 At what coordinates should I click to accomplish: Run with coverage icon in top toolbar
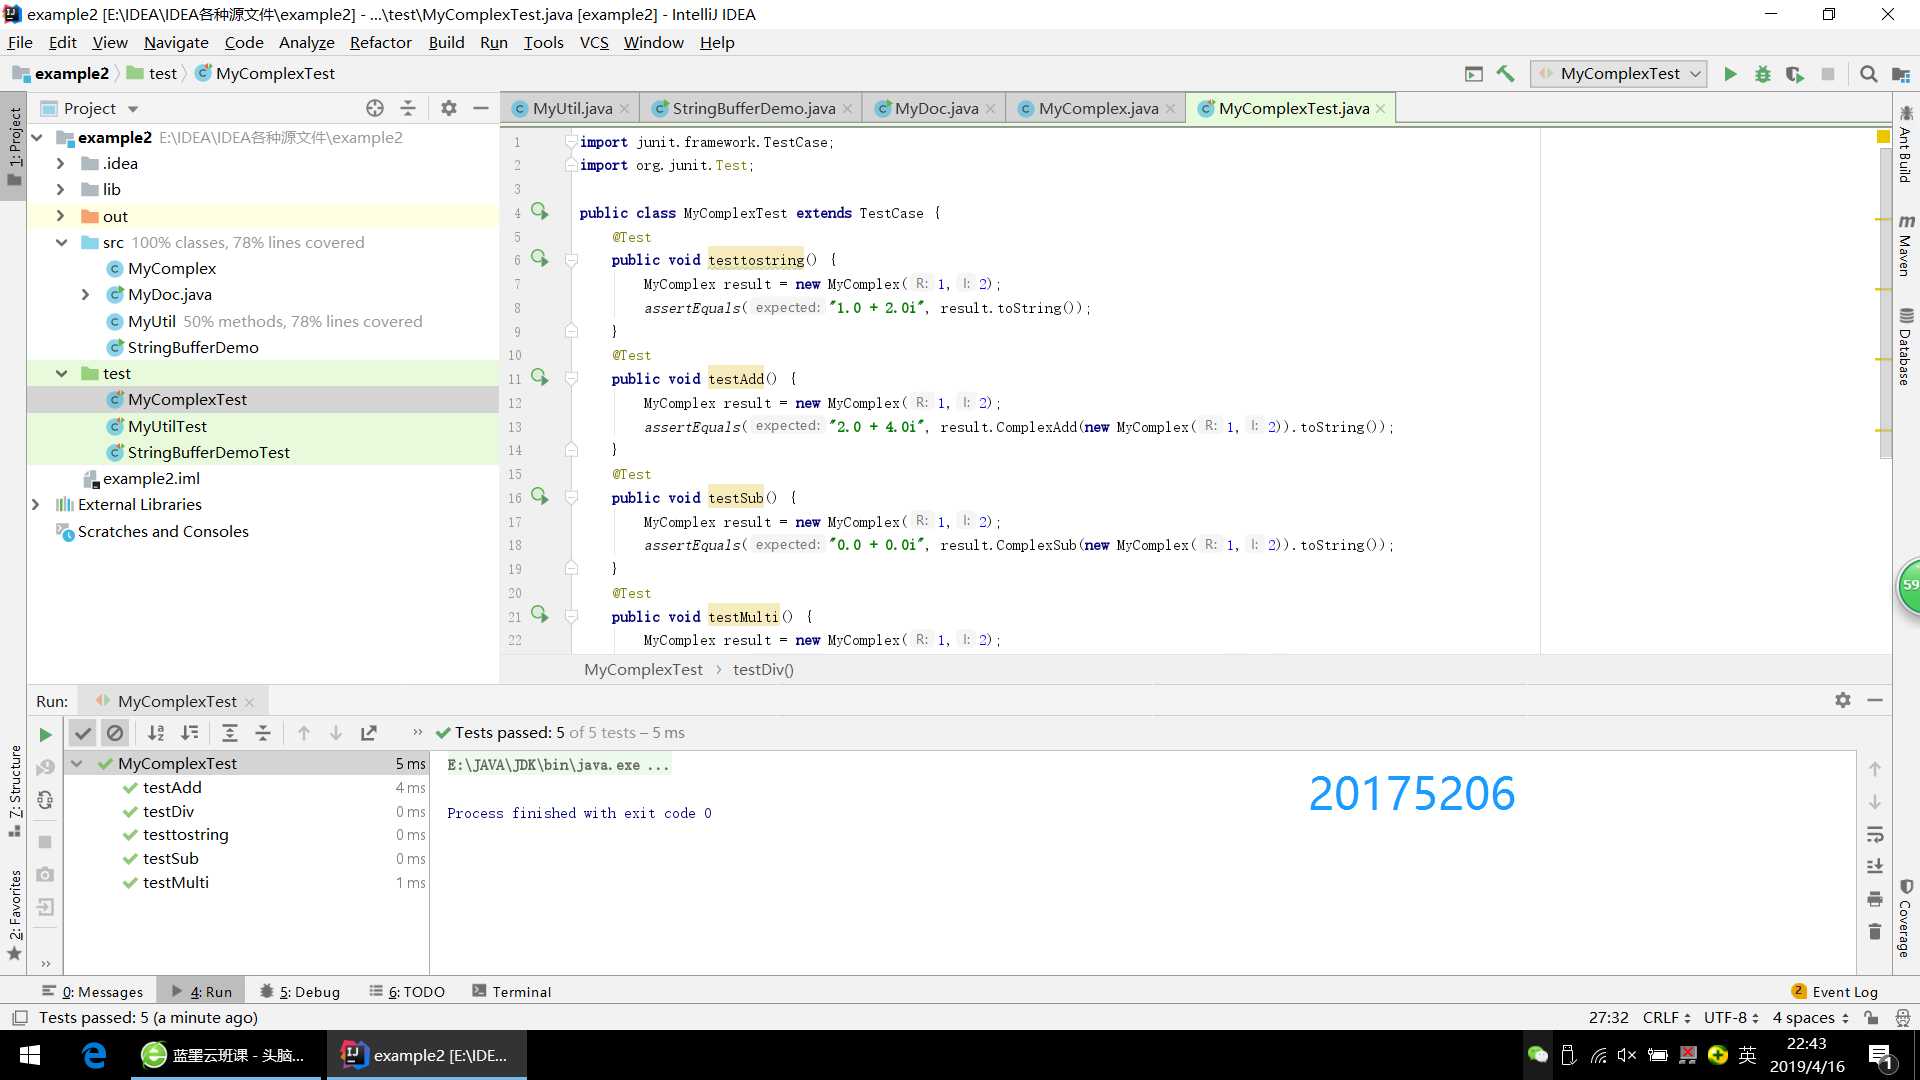pyautogui.click(x=1795, y=74)
